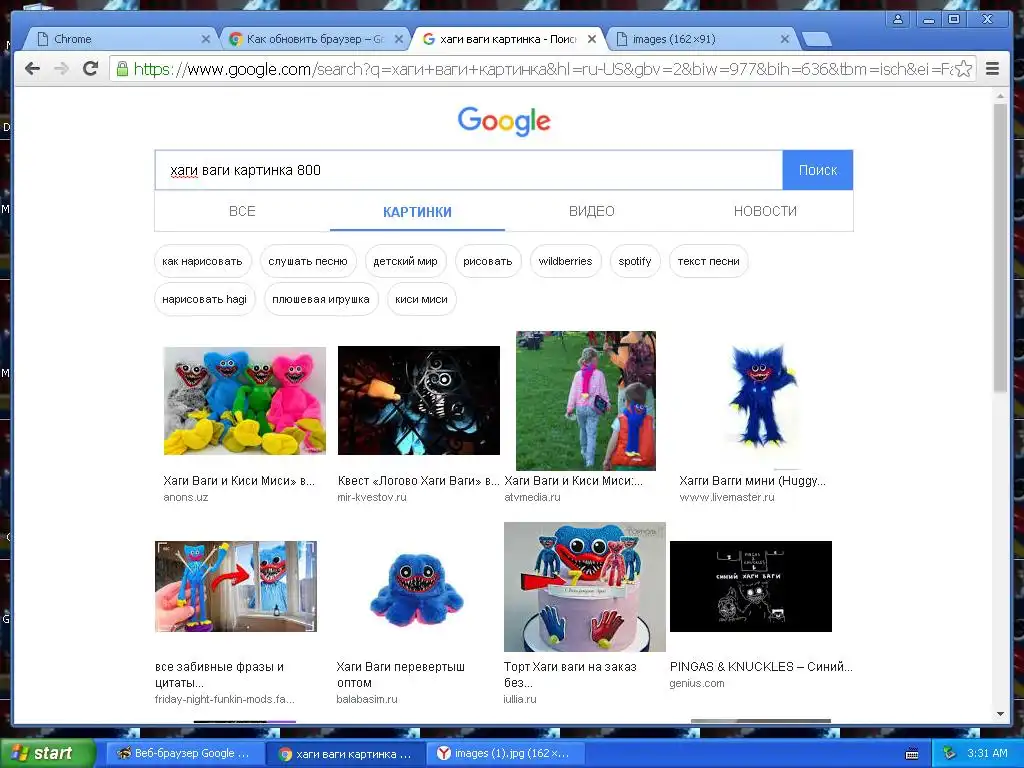Select the КАРТИНКИ search tab
This screenshot has width=1024, height=768.
tap(417, 212)
